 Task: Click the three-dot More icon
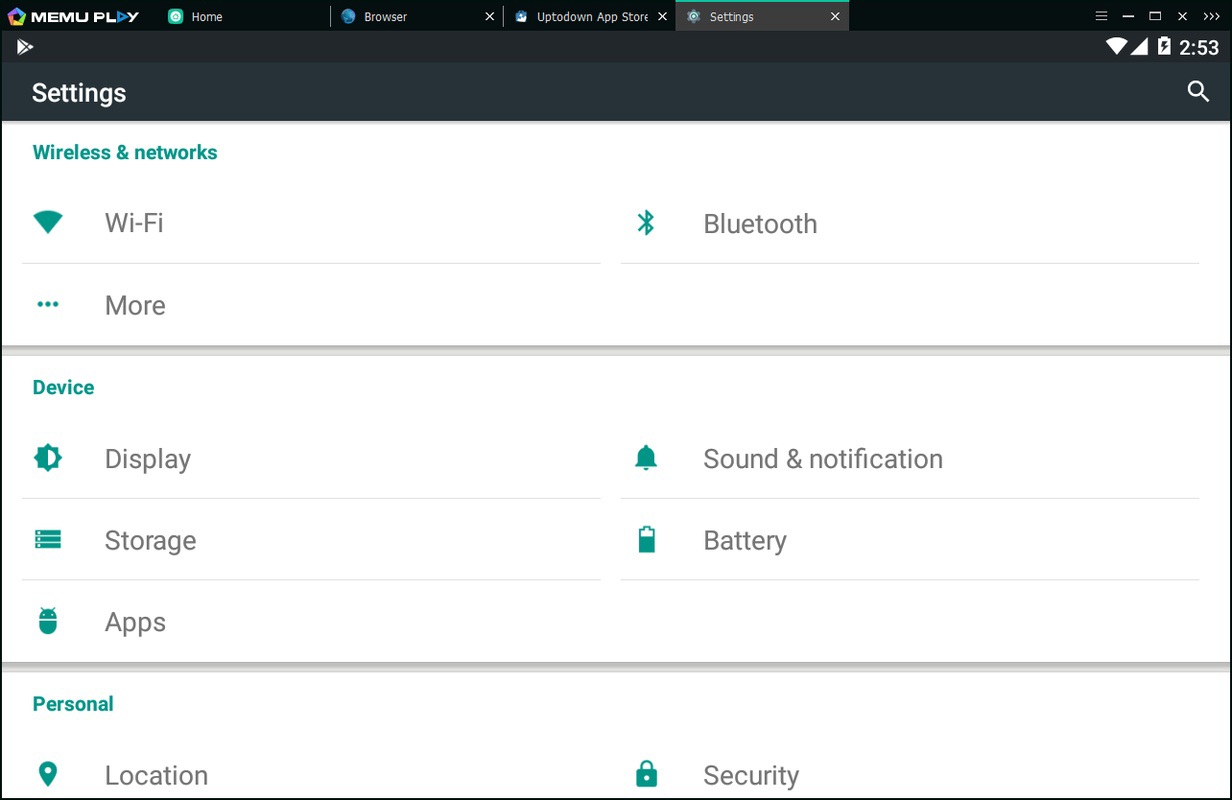coord(48,305)
